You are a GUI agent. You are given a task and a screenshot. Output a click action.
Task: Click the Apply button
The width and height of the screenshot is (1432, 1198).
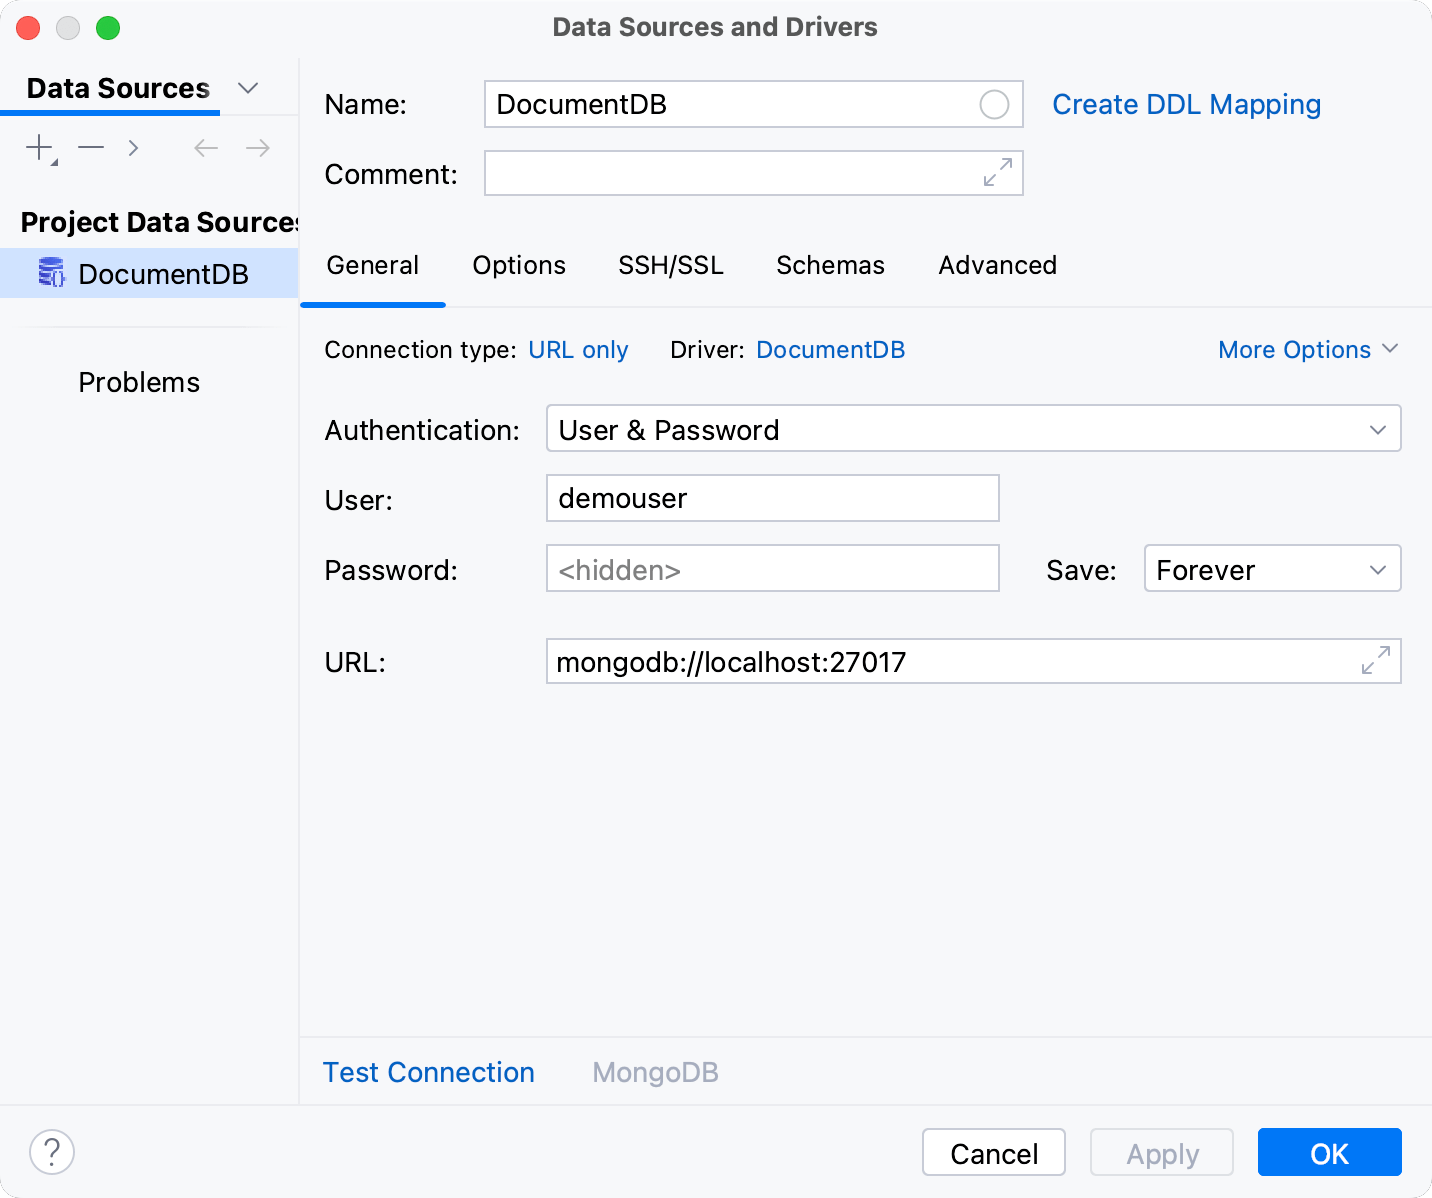click(1161, 1152)
